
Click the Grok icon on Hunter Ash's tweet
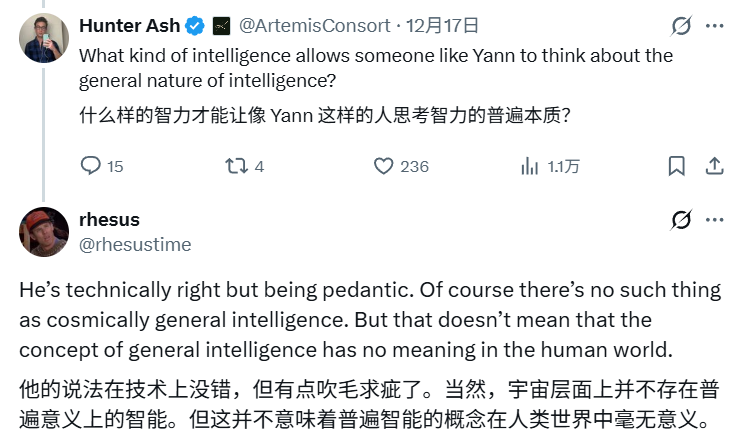click(681, 25)
